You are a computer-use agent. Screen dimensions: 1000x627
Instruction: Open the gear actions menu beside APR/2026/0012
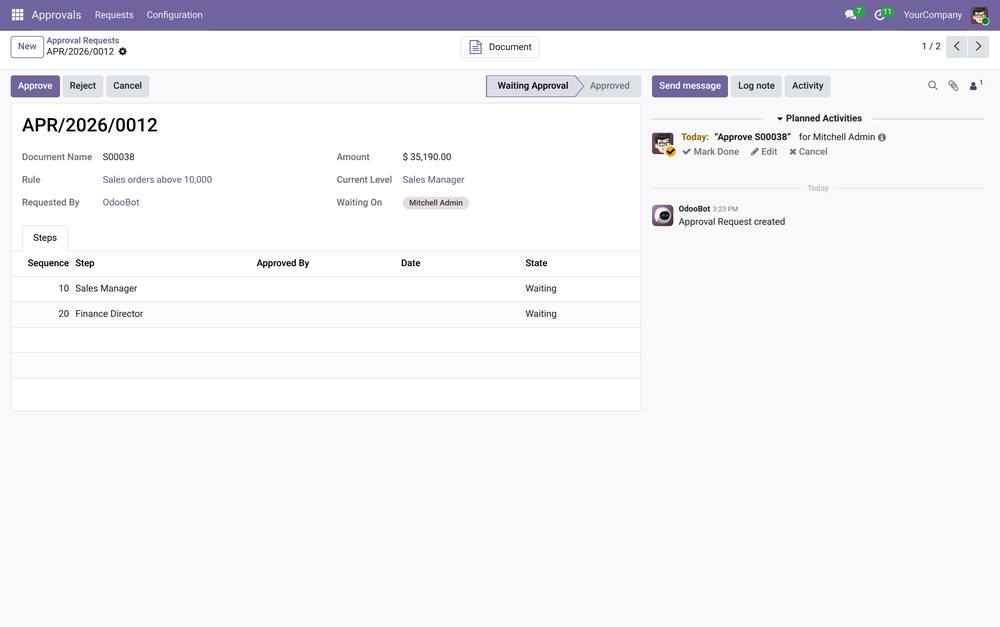click(x=122, y=52)
